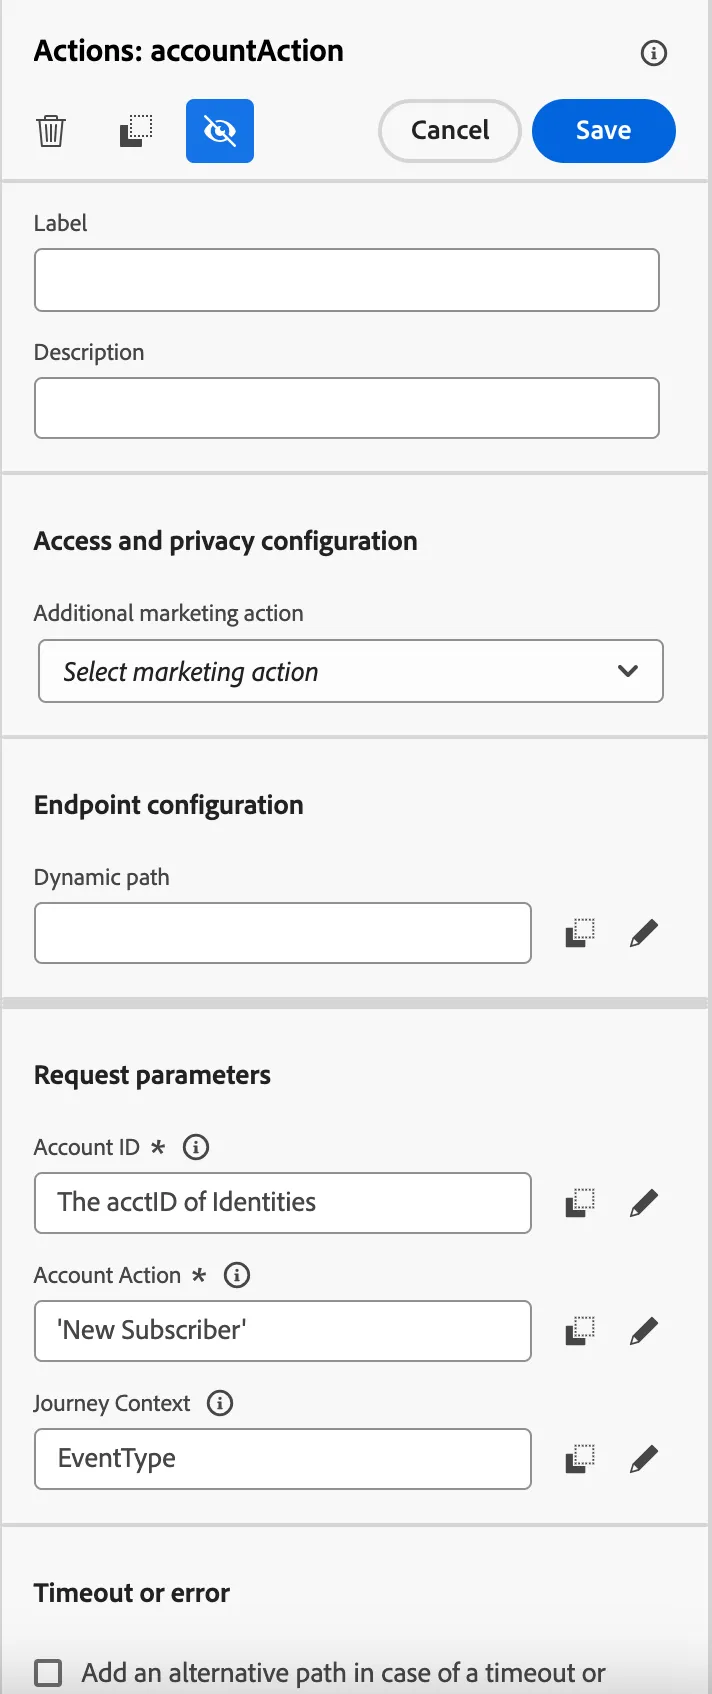Click the info icon beside Actions: accountAction
The width and height of the screenshot is (712, 1694).
point(654,53)
